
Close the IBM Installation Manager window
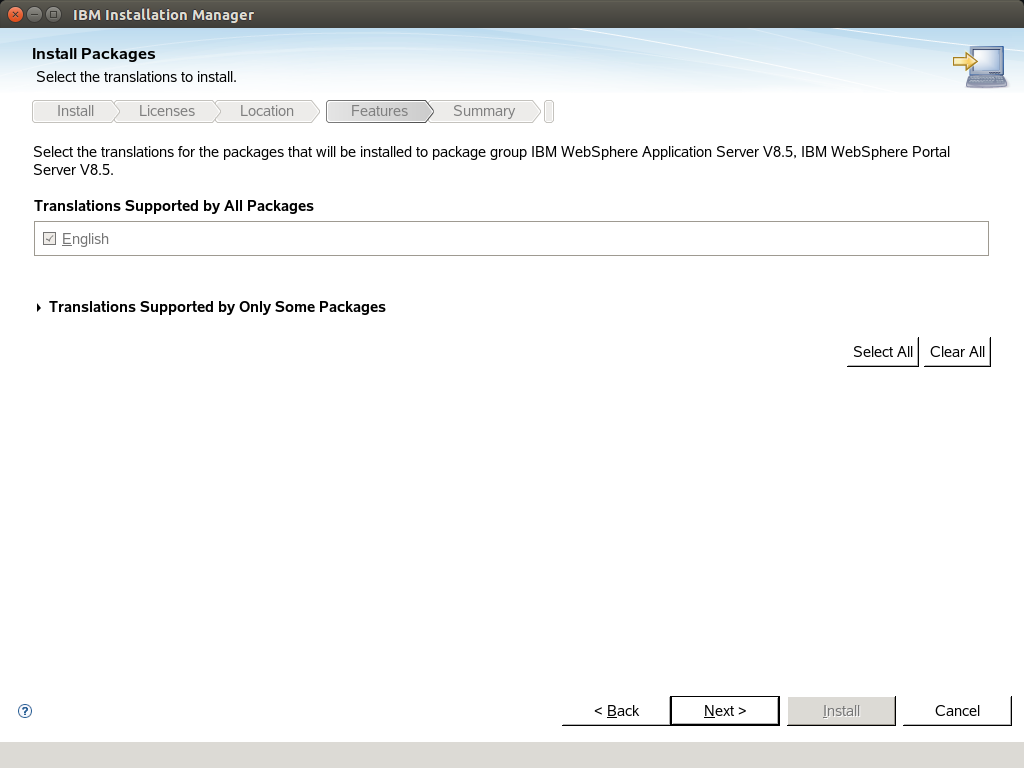pyautogui.click(x=16, y=14)
